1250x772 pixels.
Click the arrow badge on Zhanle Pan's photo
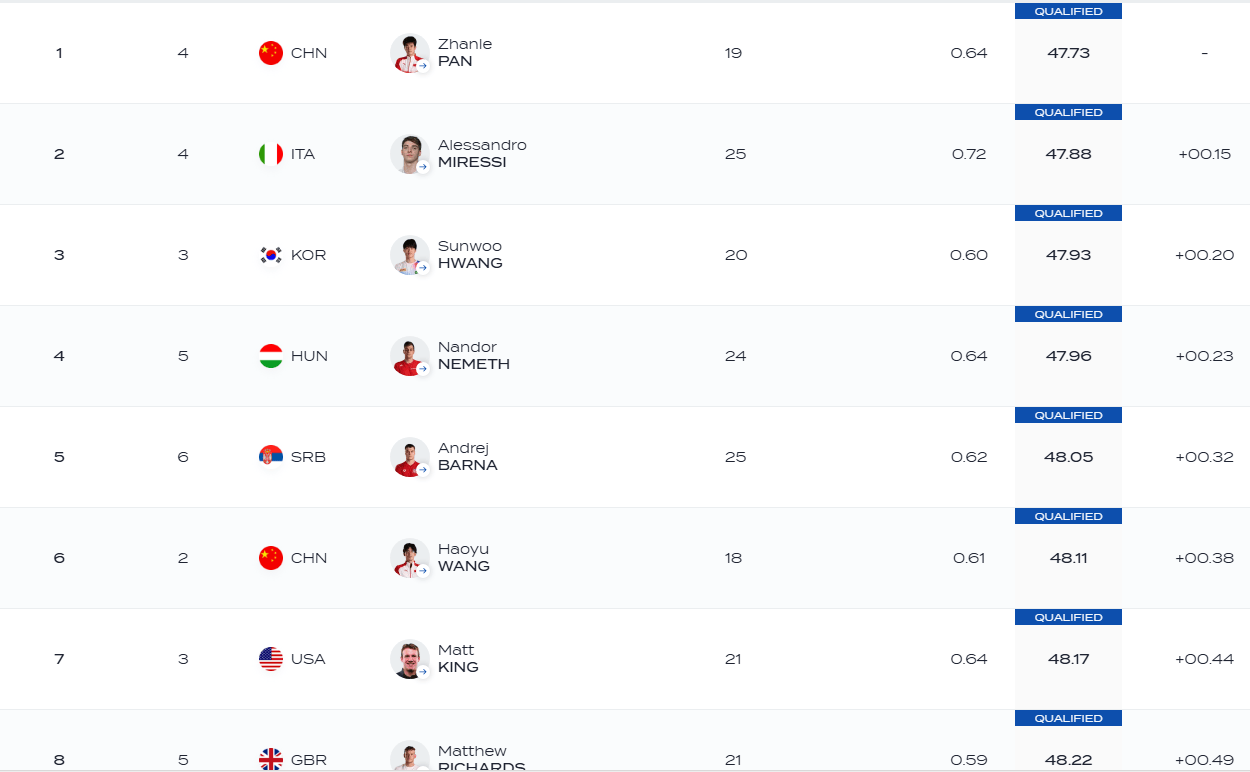click(423, 66)
